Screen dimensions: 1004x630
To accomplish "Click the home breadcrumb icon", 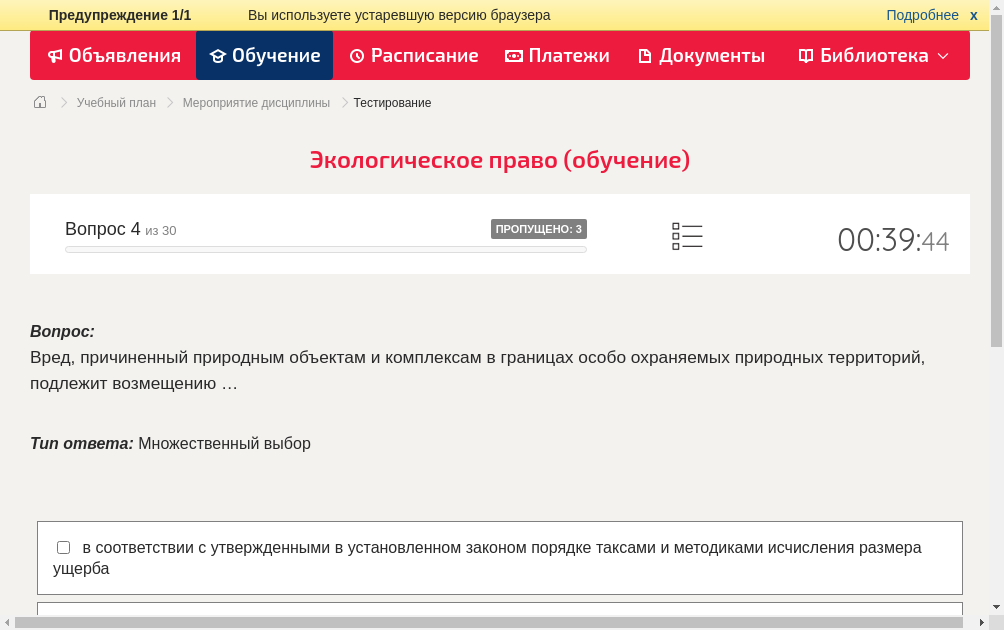I will 39,101.
